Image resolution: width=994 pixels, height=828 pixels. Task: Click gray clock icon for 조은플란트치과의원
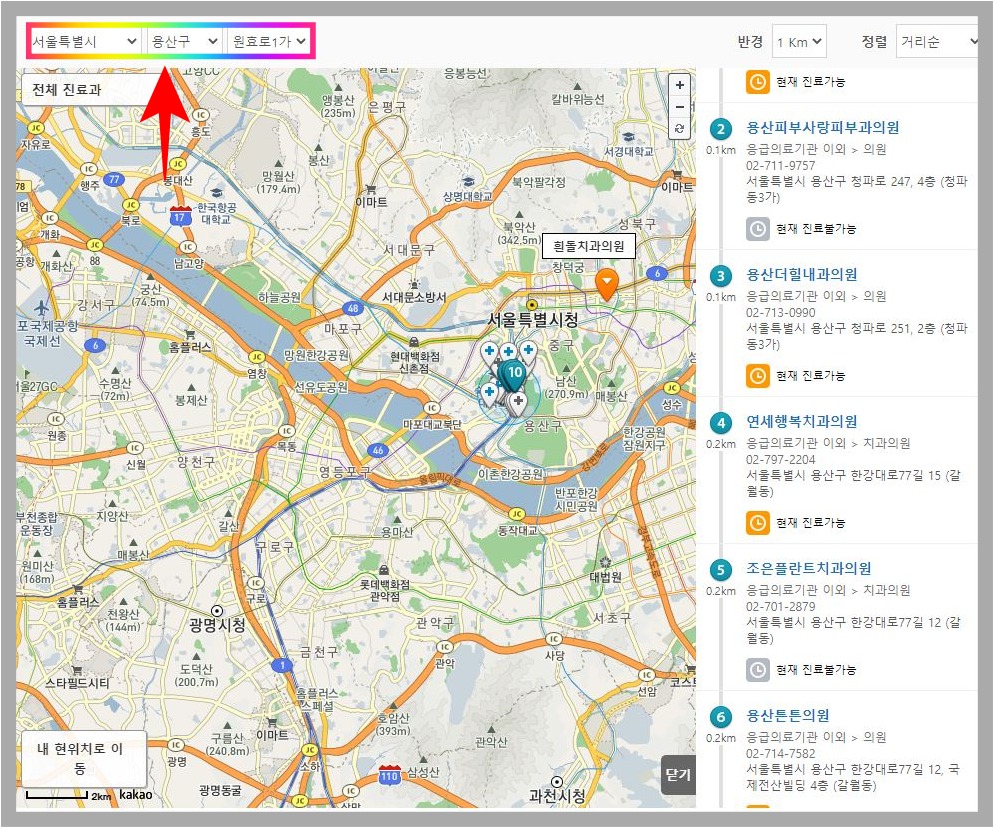point(758,670)
